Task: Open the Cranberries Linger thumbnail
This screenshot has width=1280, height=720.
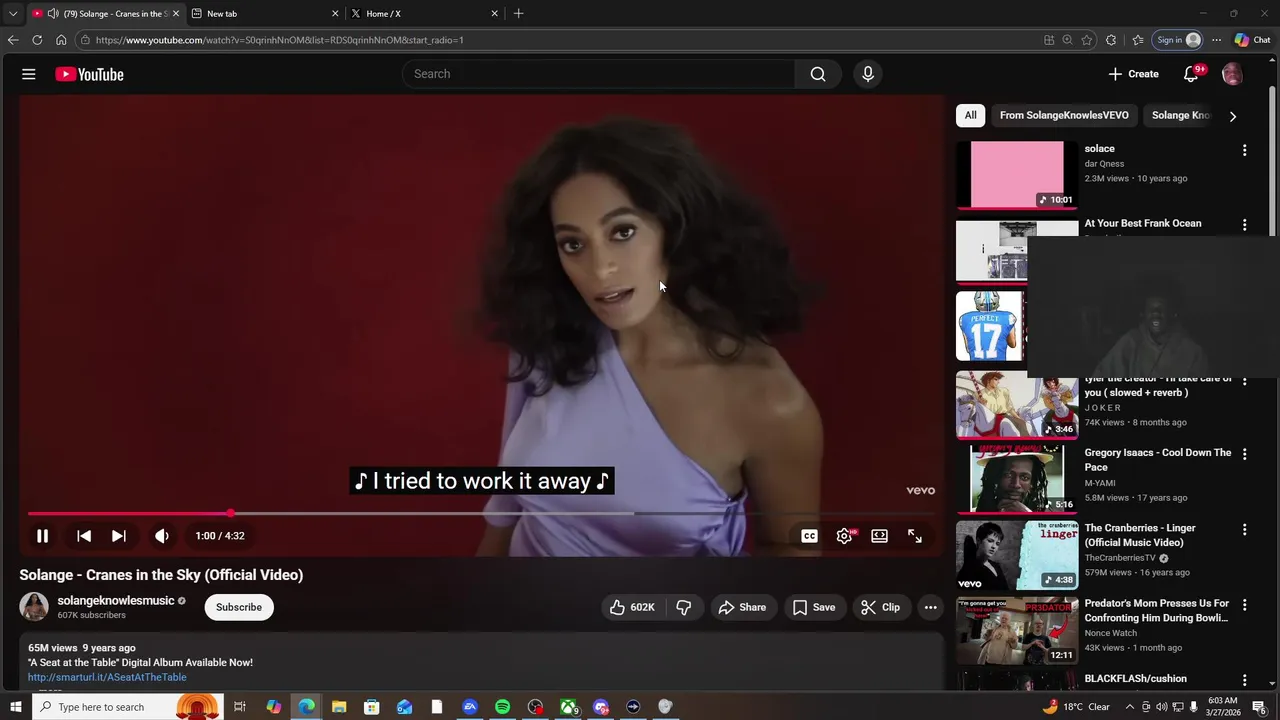Action: point(1017,556)
